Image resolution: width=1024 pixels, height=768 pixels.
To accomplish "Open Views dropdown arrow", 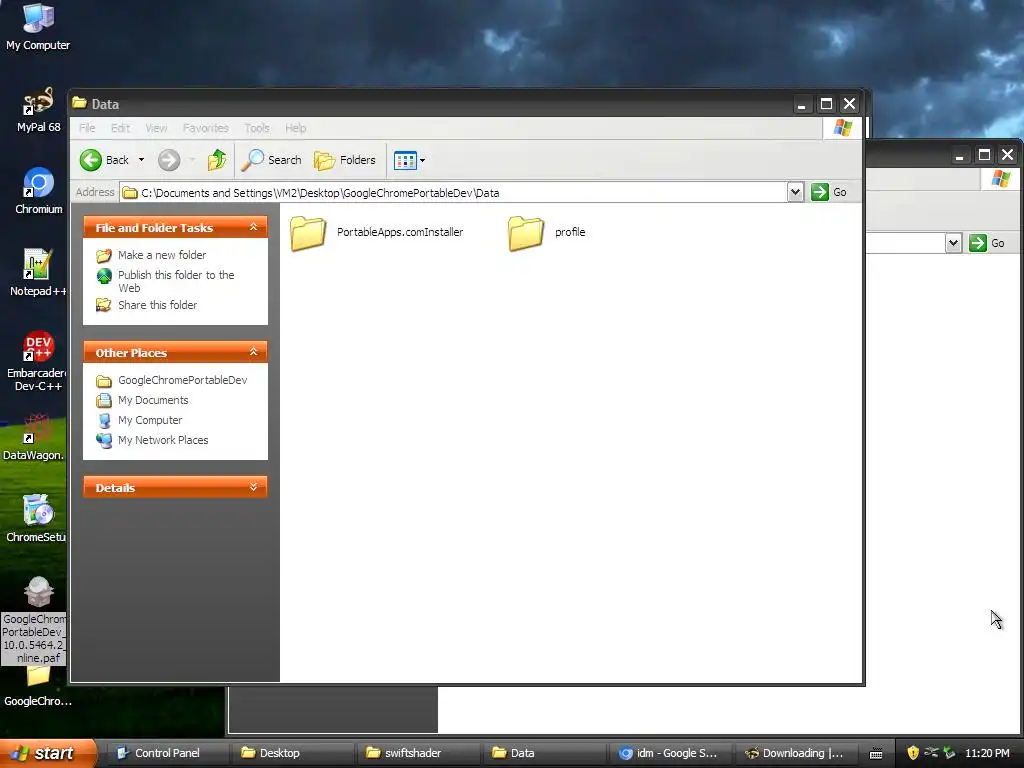I will (x=423, y=160).
